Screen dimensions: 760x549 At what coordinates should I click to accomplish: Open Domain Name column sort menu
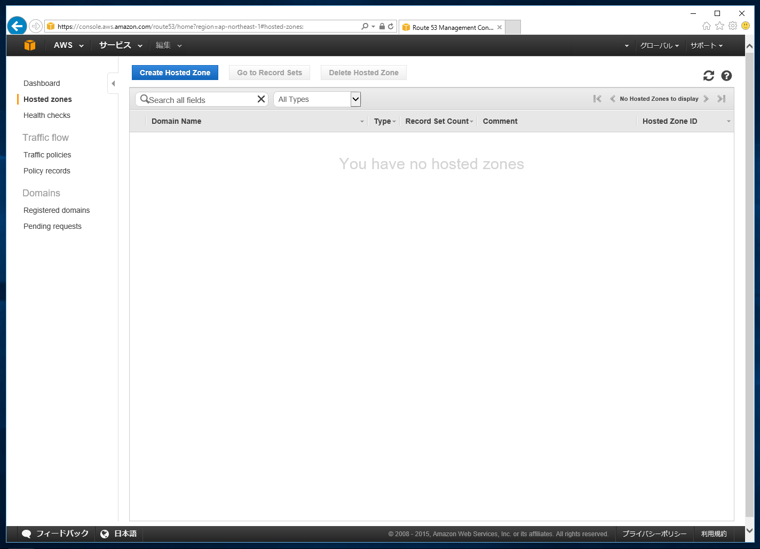pos(362,121)
